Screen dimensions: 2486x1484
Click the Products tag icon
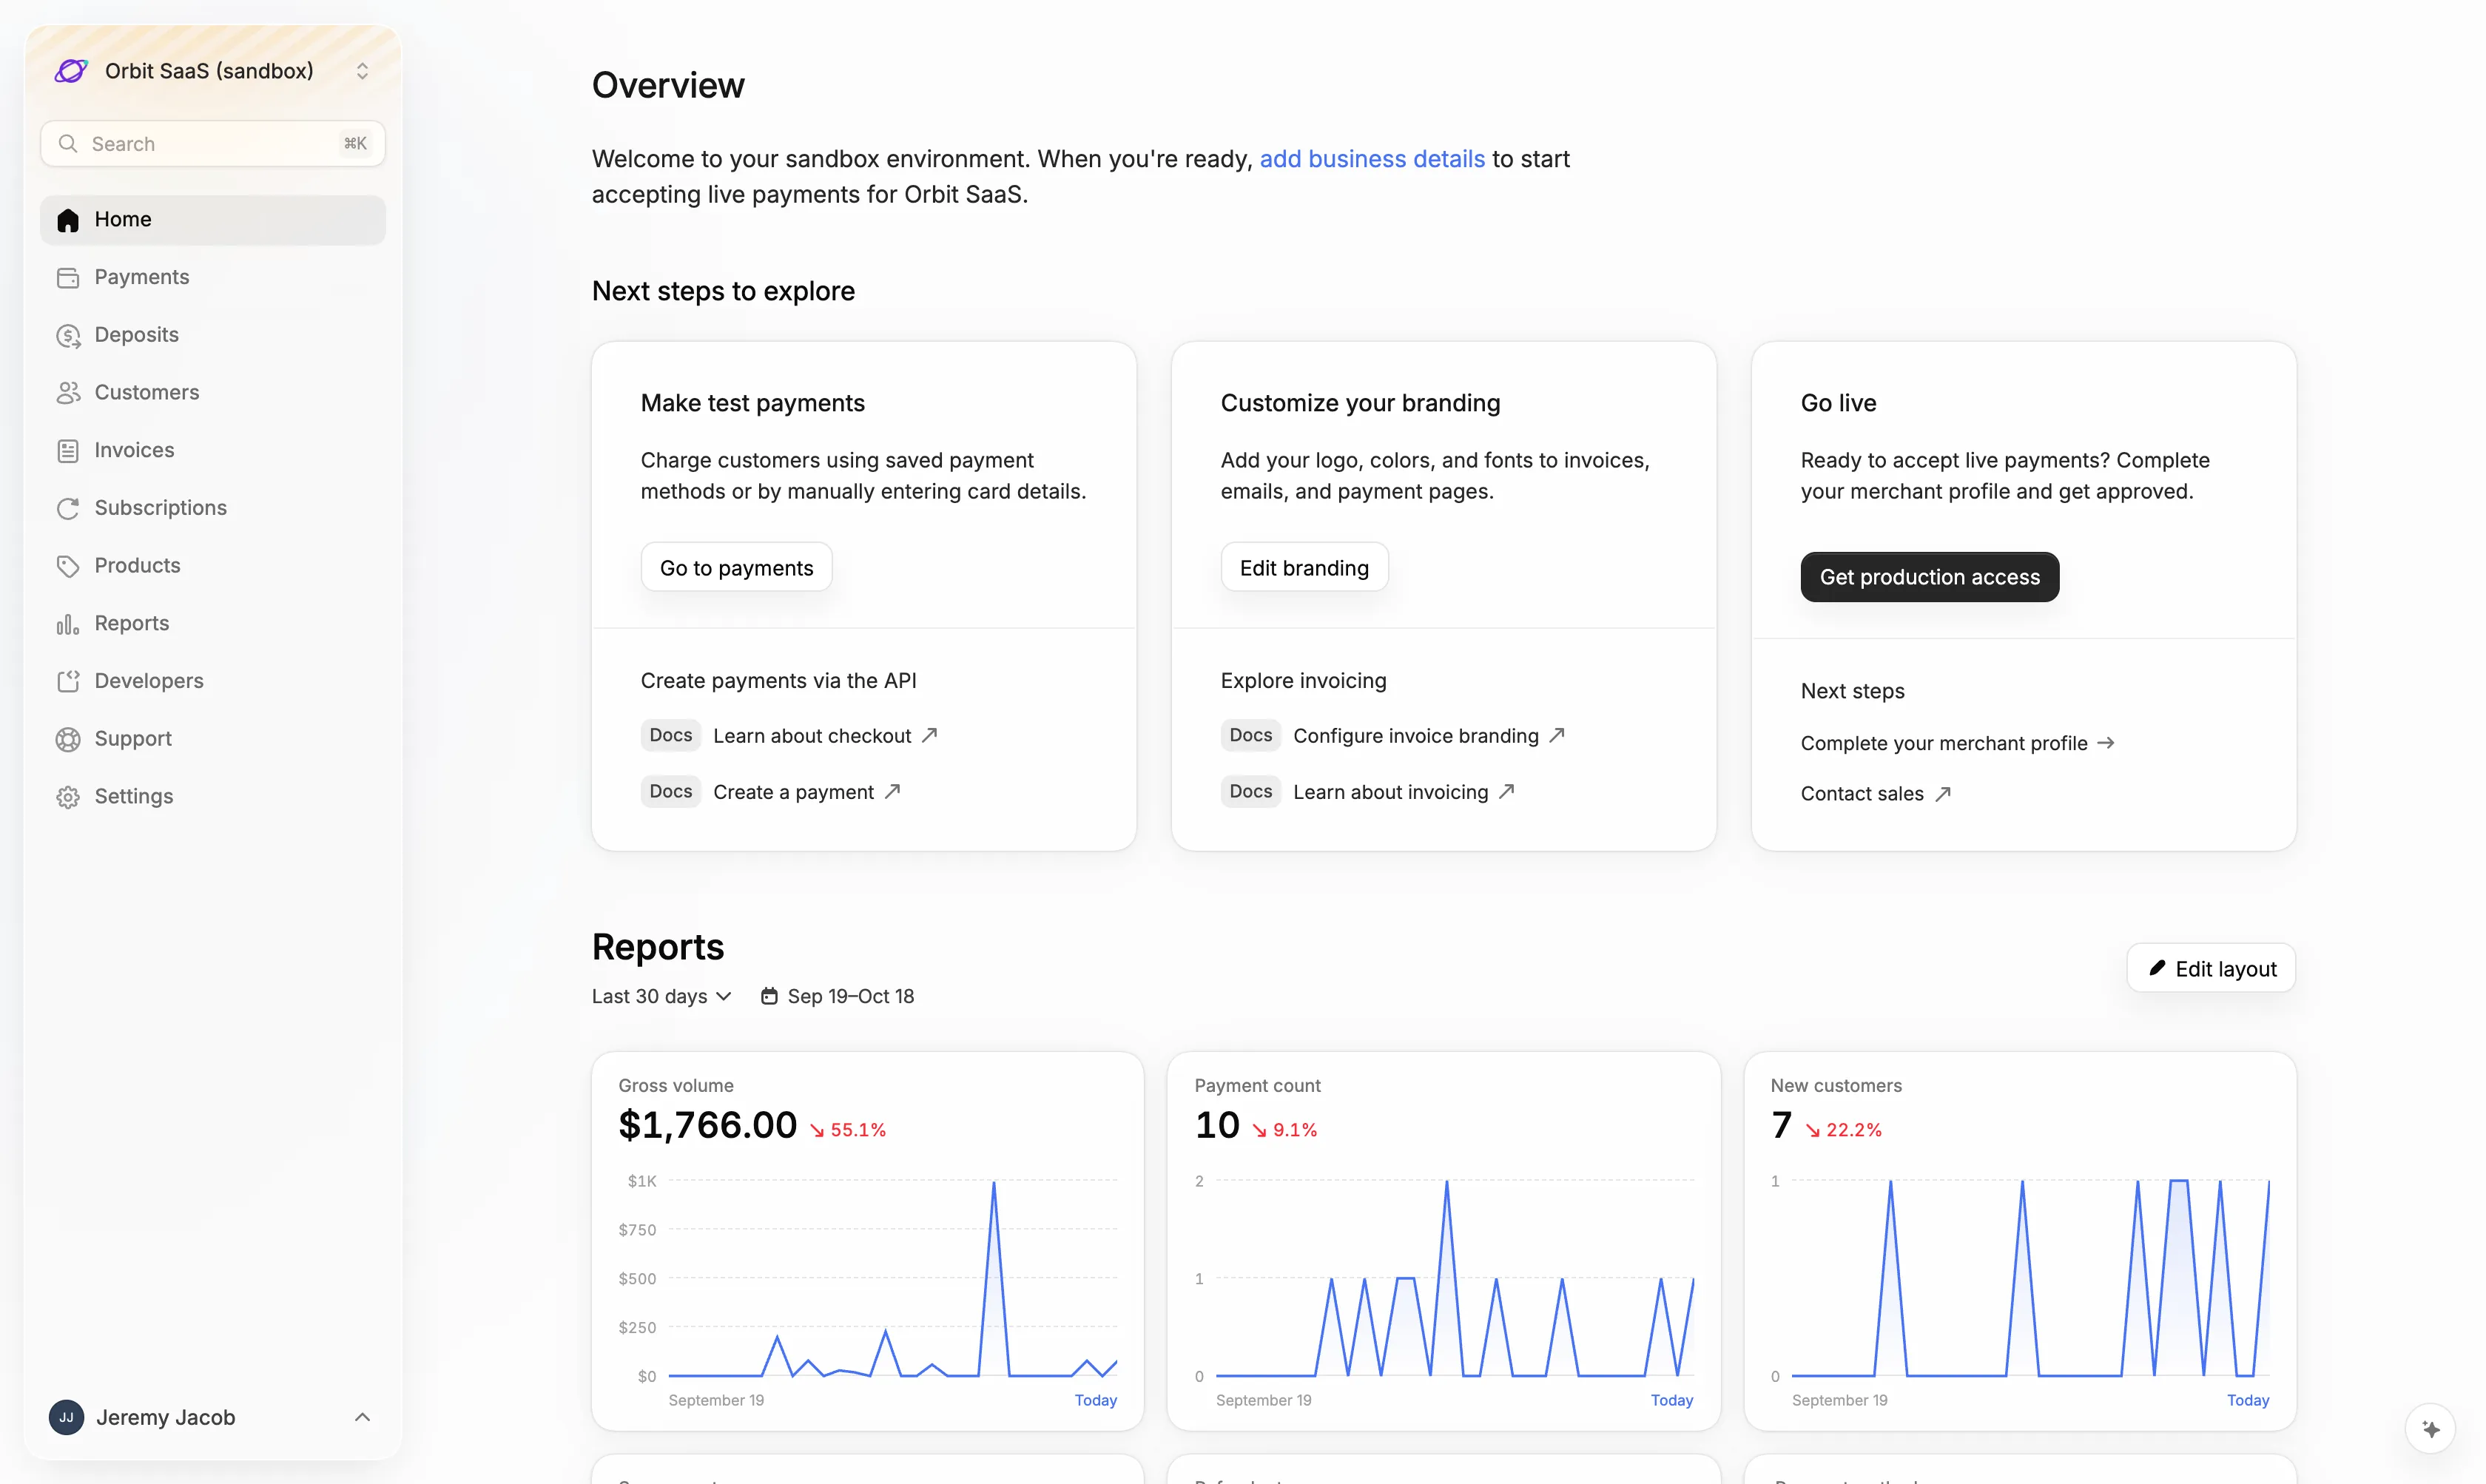pyautogui.click(x=68, y=567)
